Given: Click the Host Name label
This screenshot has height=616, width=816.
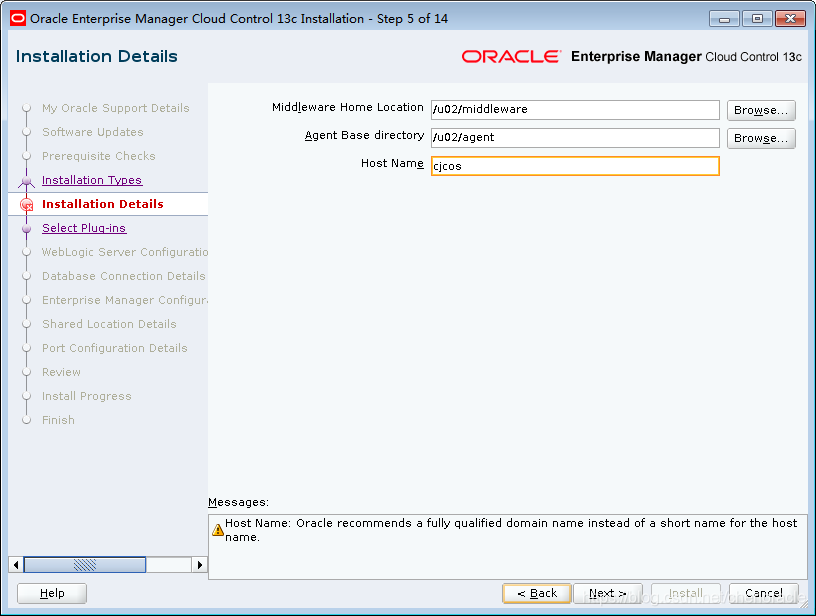Looking at the screenshot, I should [392, 164].
